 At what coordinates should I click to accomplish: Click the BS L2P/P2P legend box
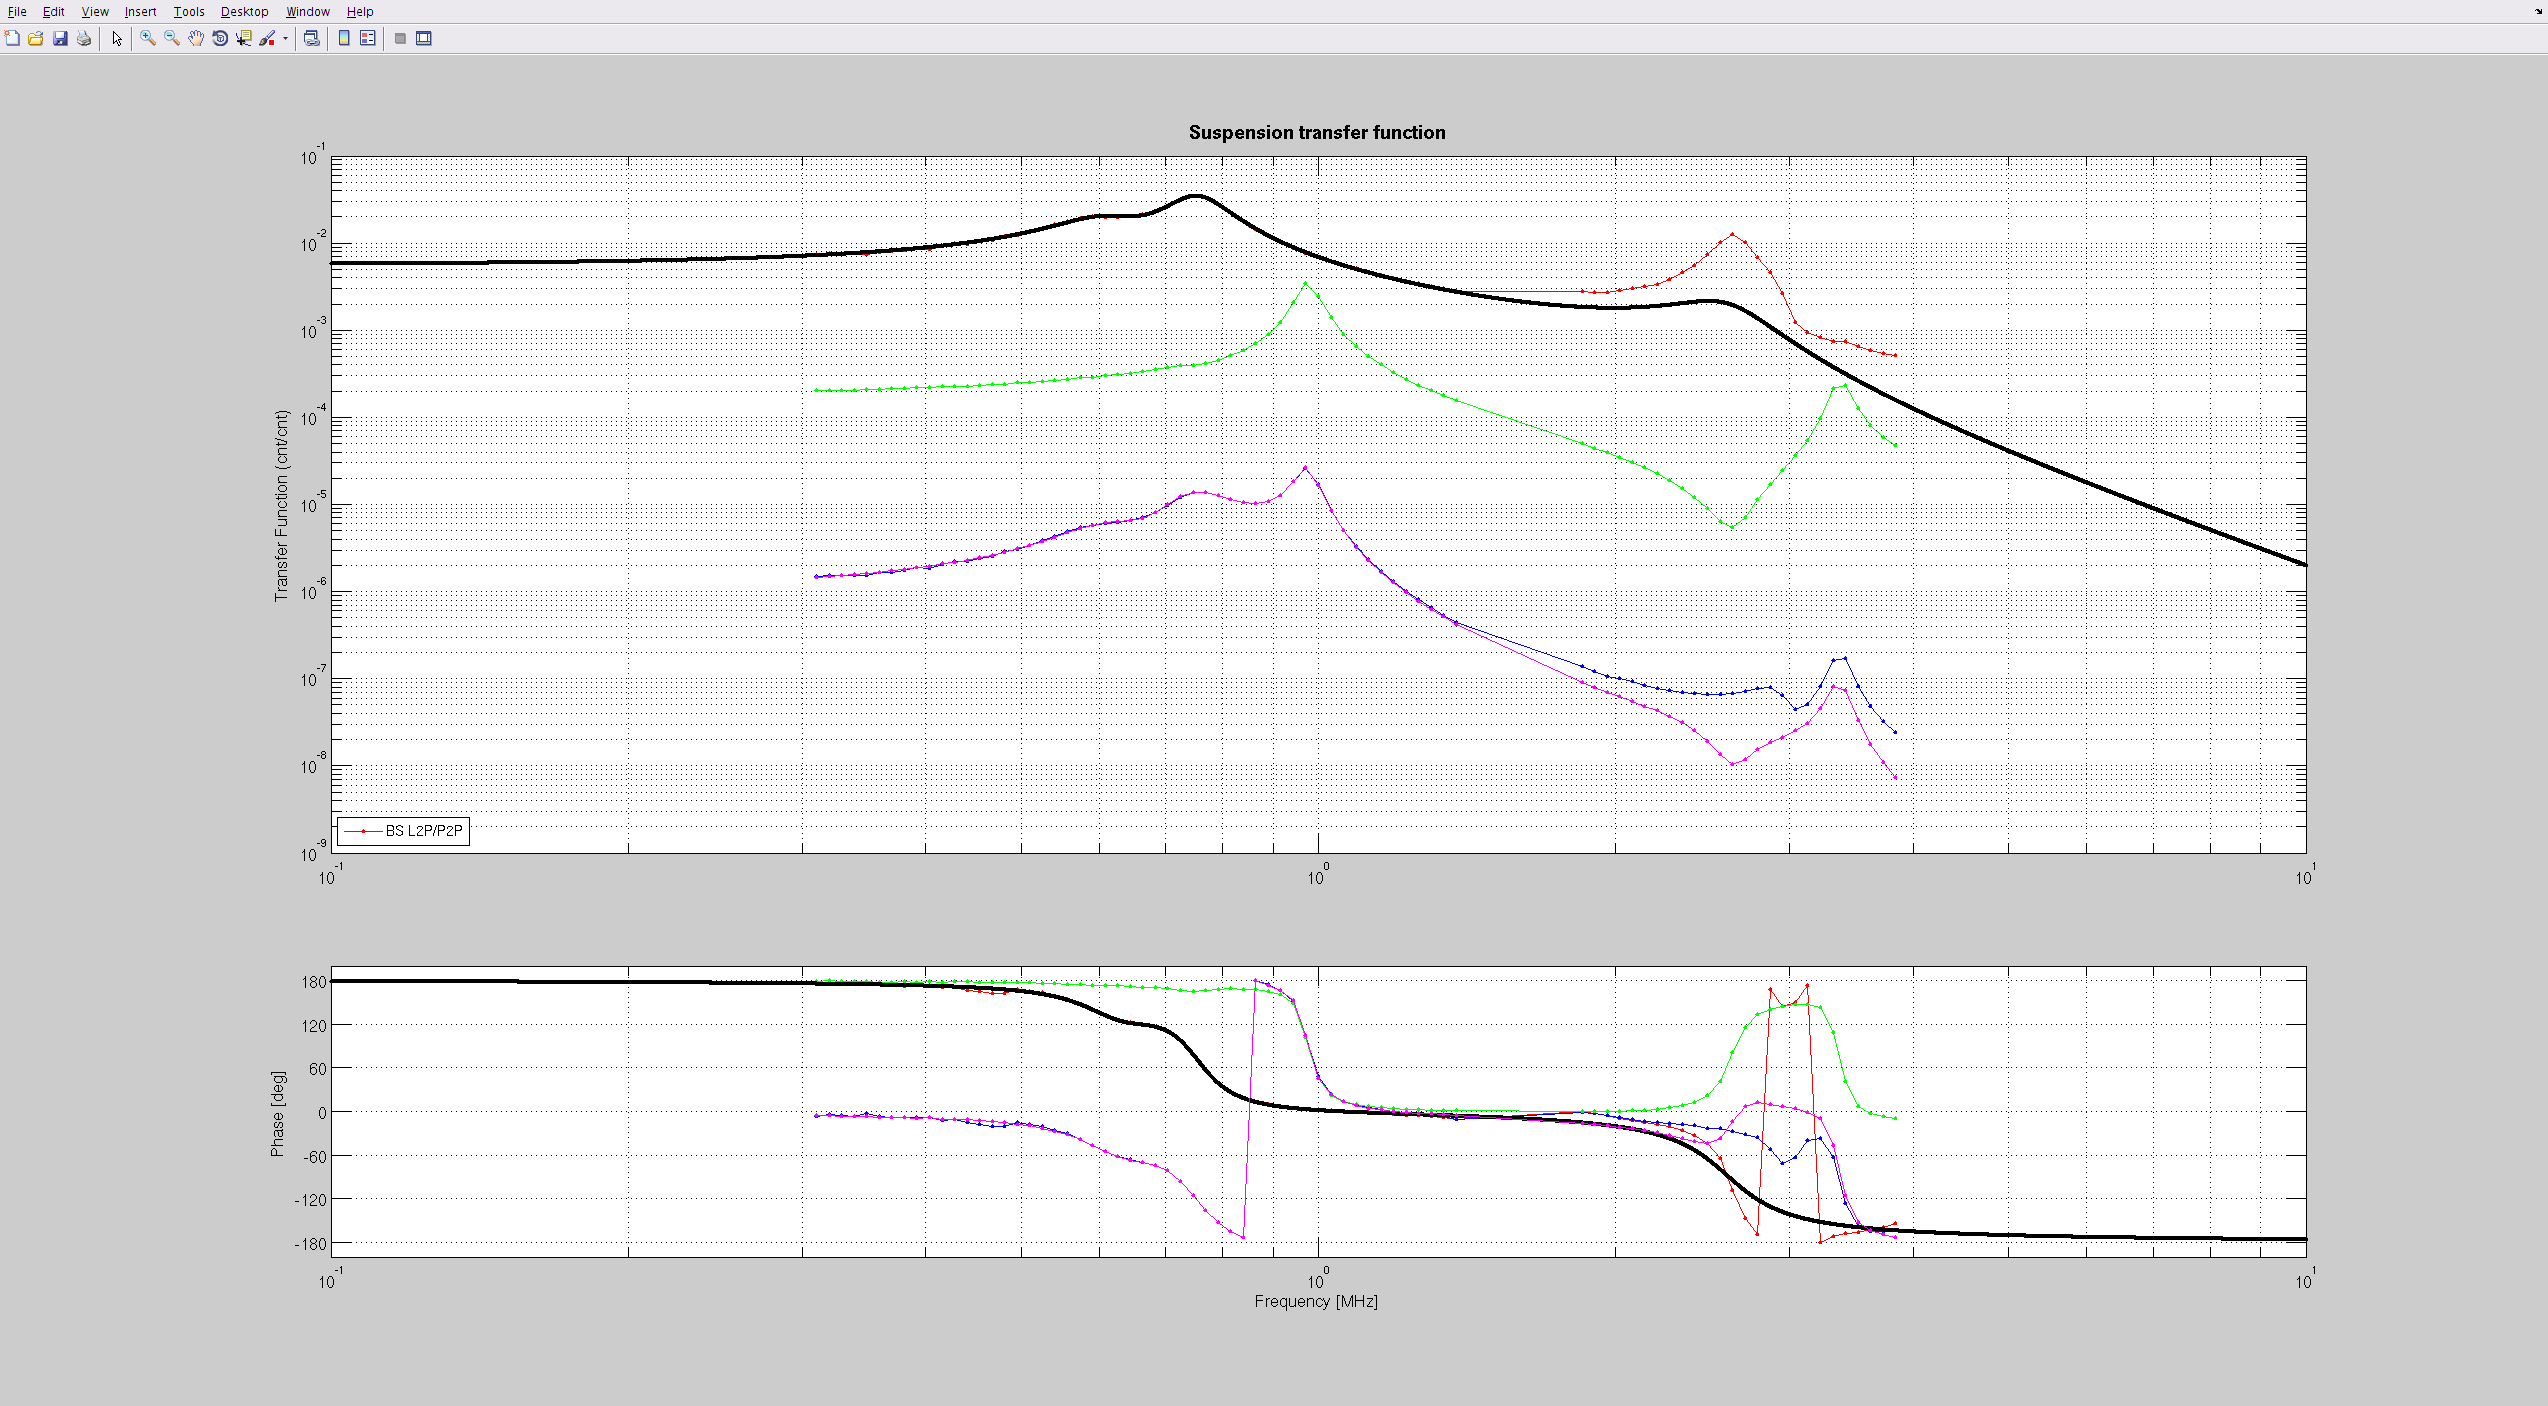(403, 831)
